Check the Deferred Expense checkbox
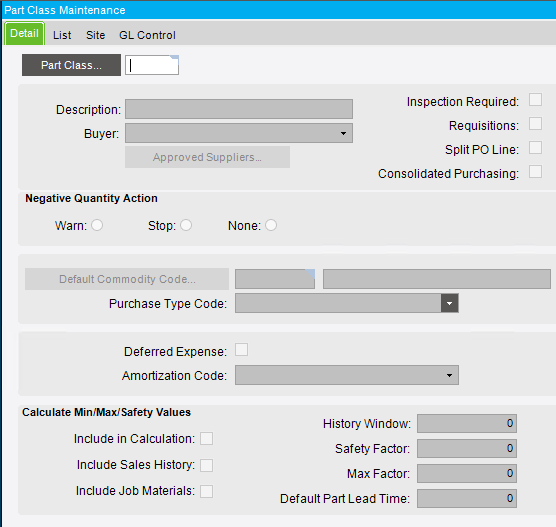 click(241, 350)
